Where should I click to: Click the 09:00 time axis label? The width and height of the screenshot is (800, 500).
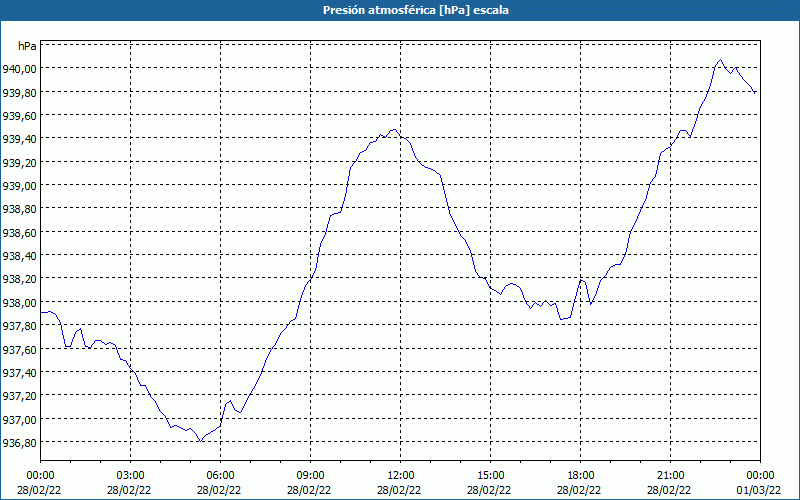coord(310,476)
